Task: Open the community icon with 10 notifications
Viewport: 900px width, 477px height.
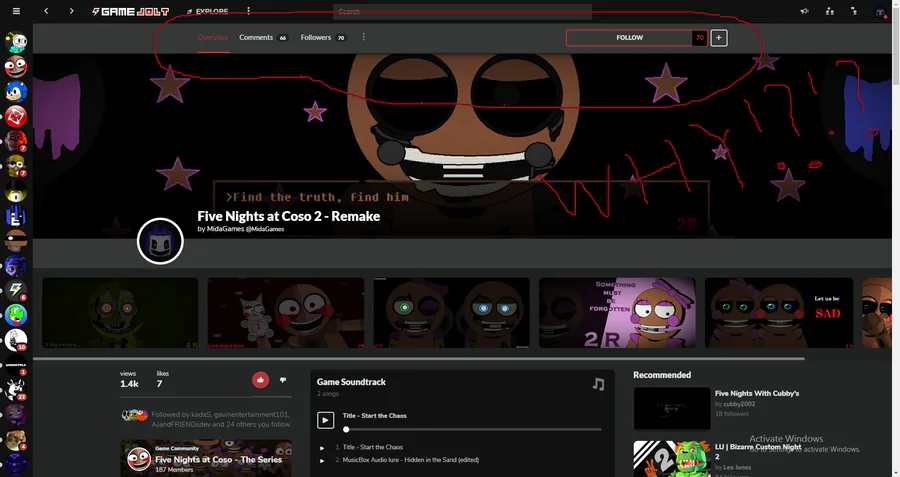Action: (x=16, y=340)
